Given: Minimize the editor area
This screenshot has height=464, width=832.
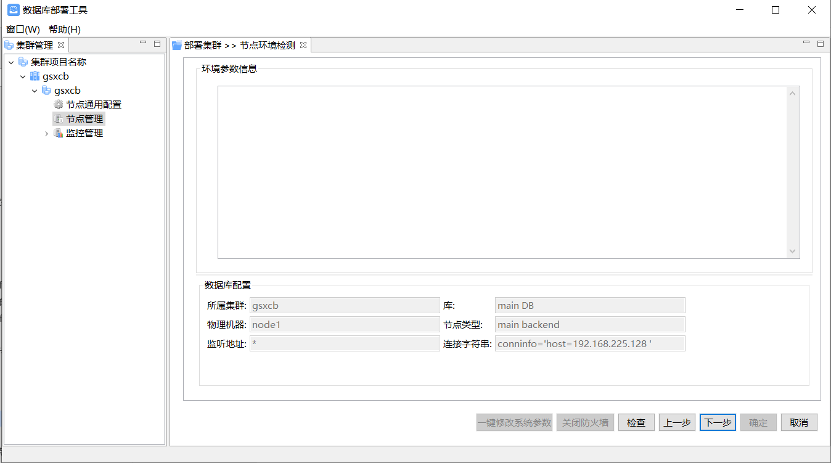Looking at the screenshot, I should tap(806, 42).
